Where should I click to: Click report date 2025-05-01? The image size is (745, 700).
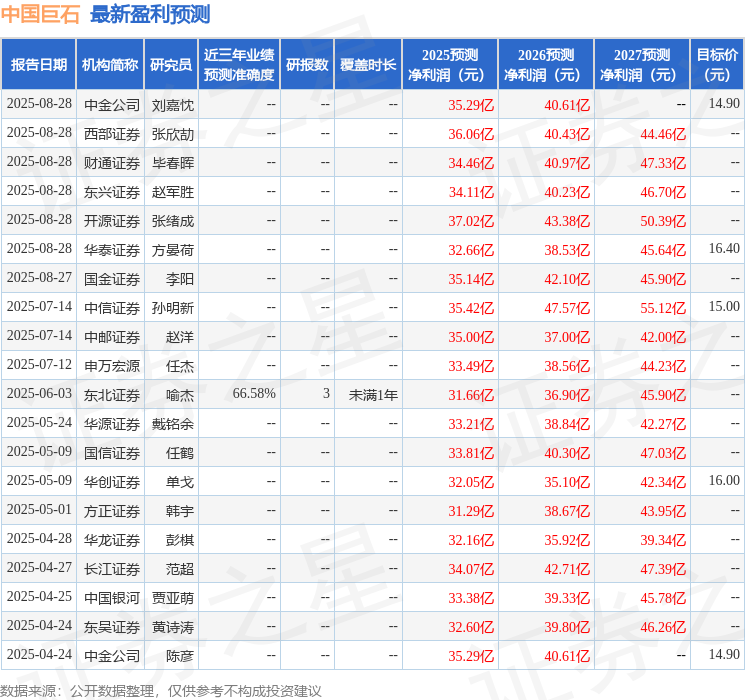coord(39,509)
